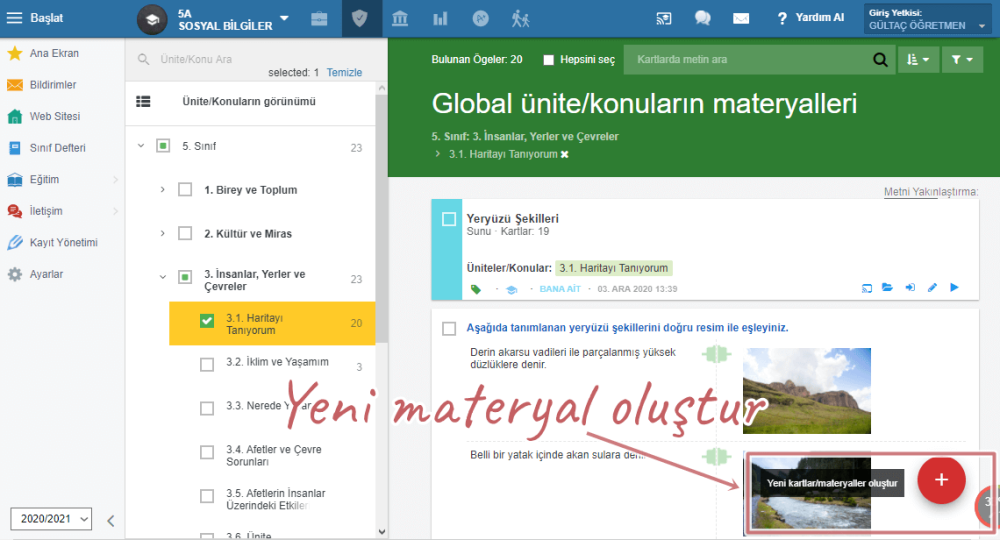The height and width of the screenshot is (540, 1000).
Task: Click the sign-in arrow icon on Yeryüzü Şekilleri card
Action: point(910,288)
